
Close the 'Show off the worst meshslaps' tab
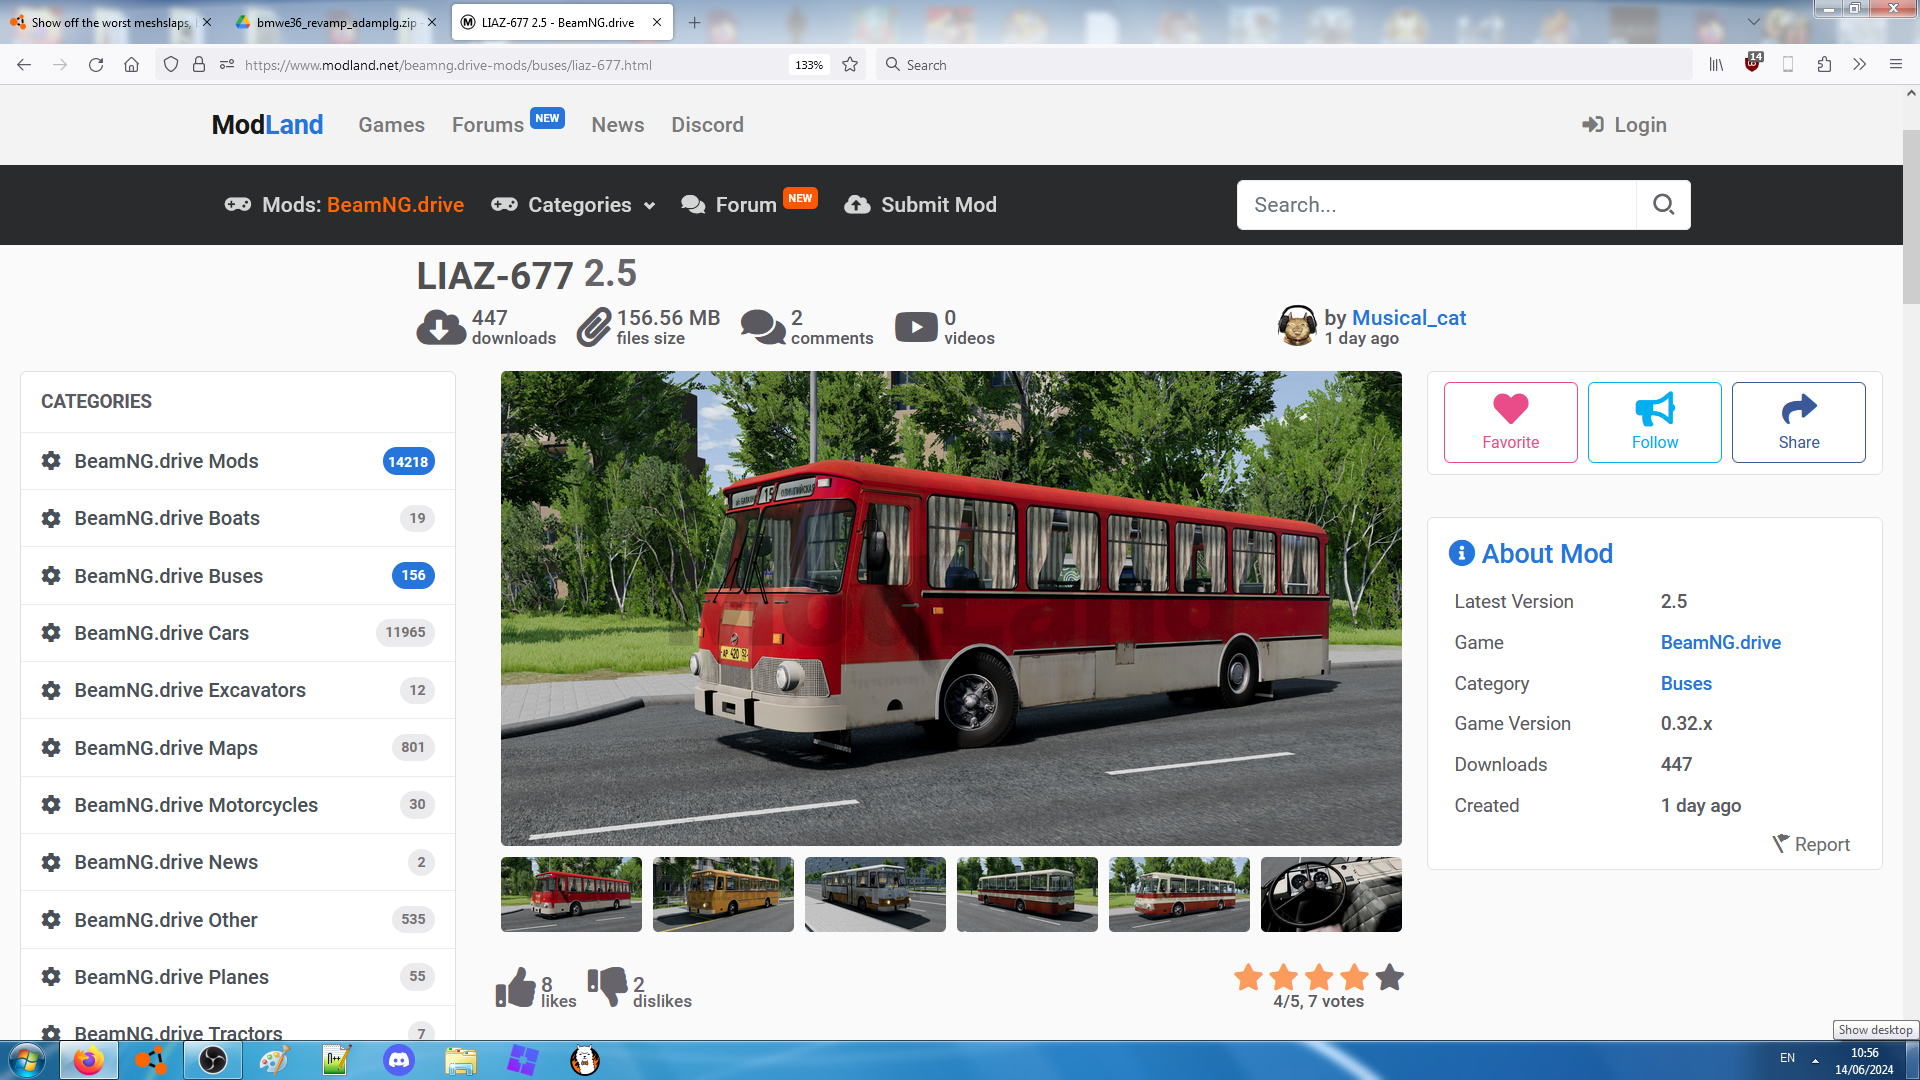coord(207,22)
